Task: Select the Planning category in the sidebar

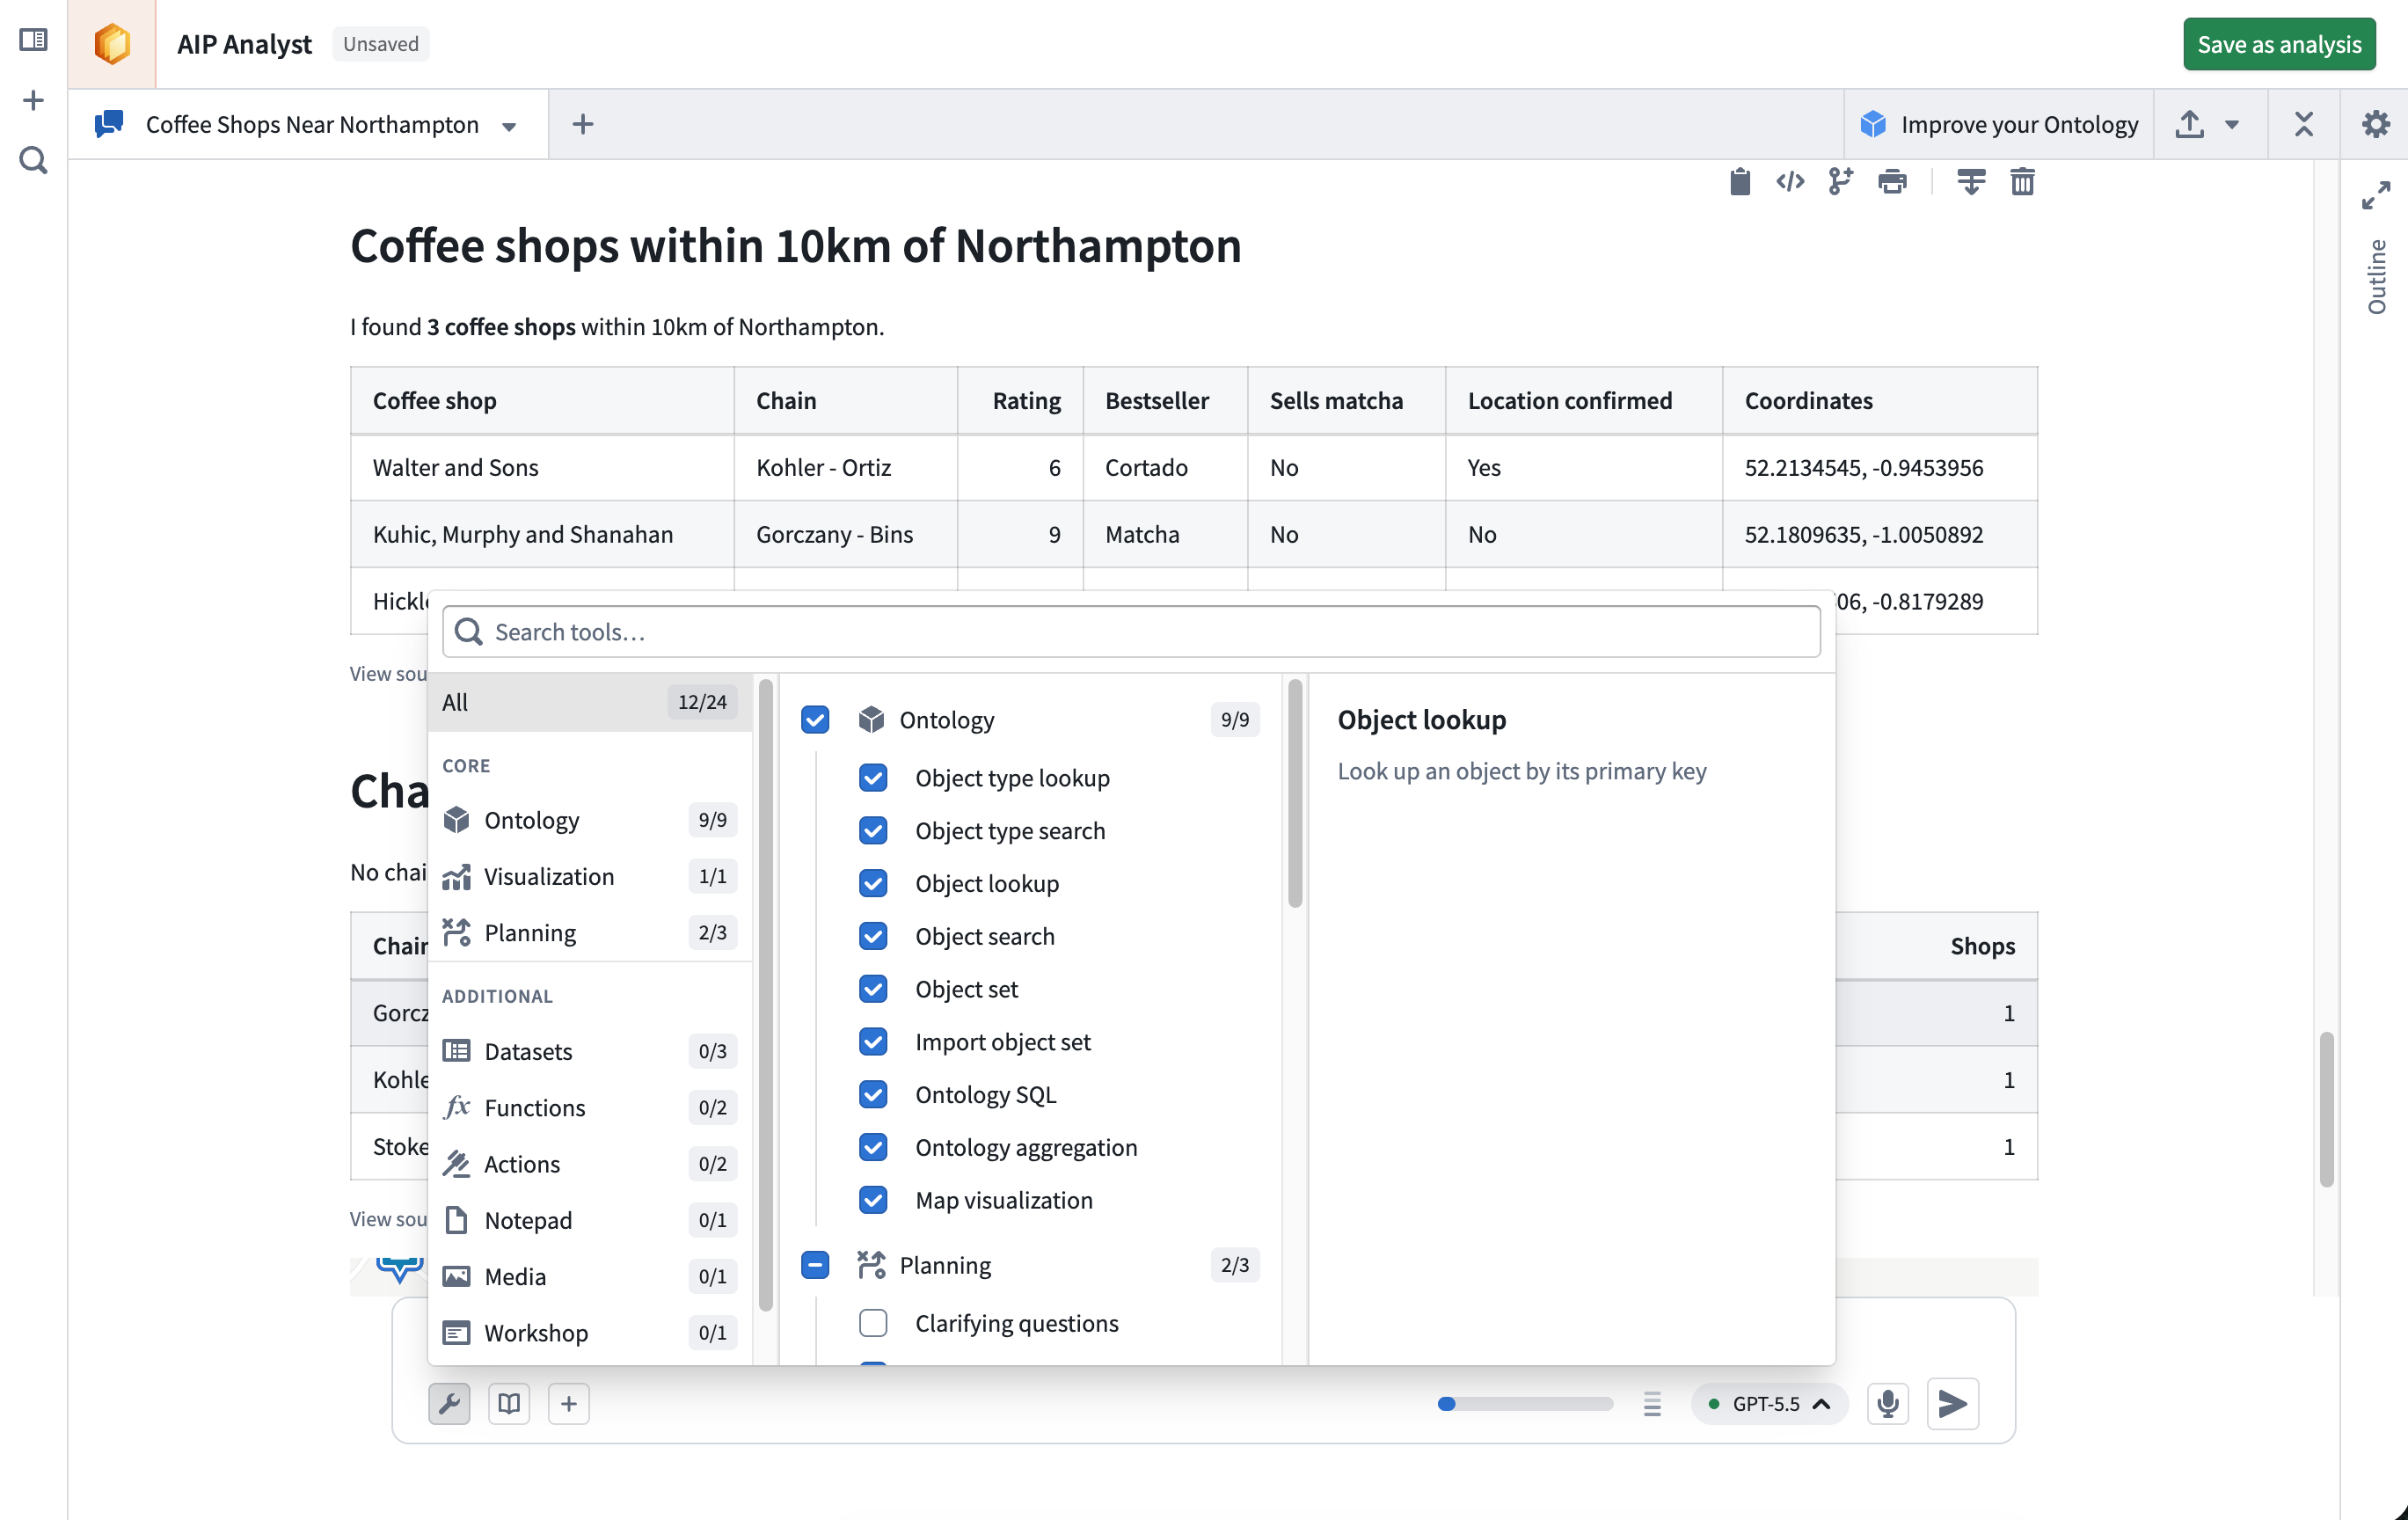Action: click(590, 933)
